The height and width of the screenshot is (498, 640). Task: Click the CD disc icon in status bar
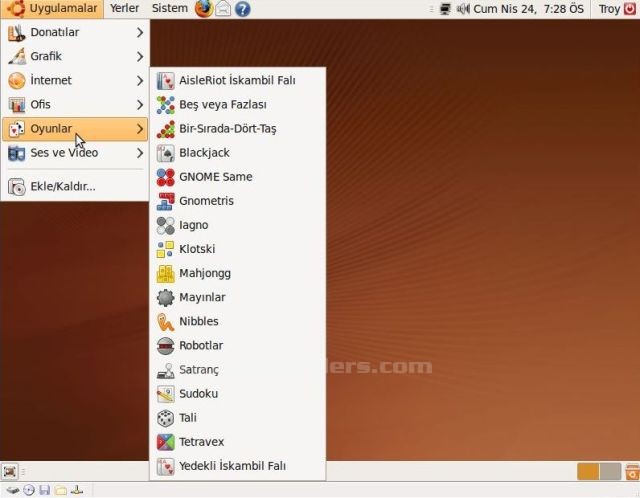pyautogui.click(x=29, y=490)
